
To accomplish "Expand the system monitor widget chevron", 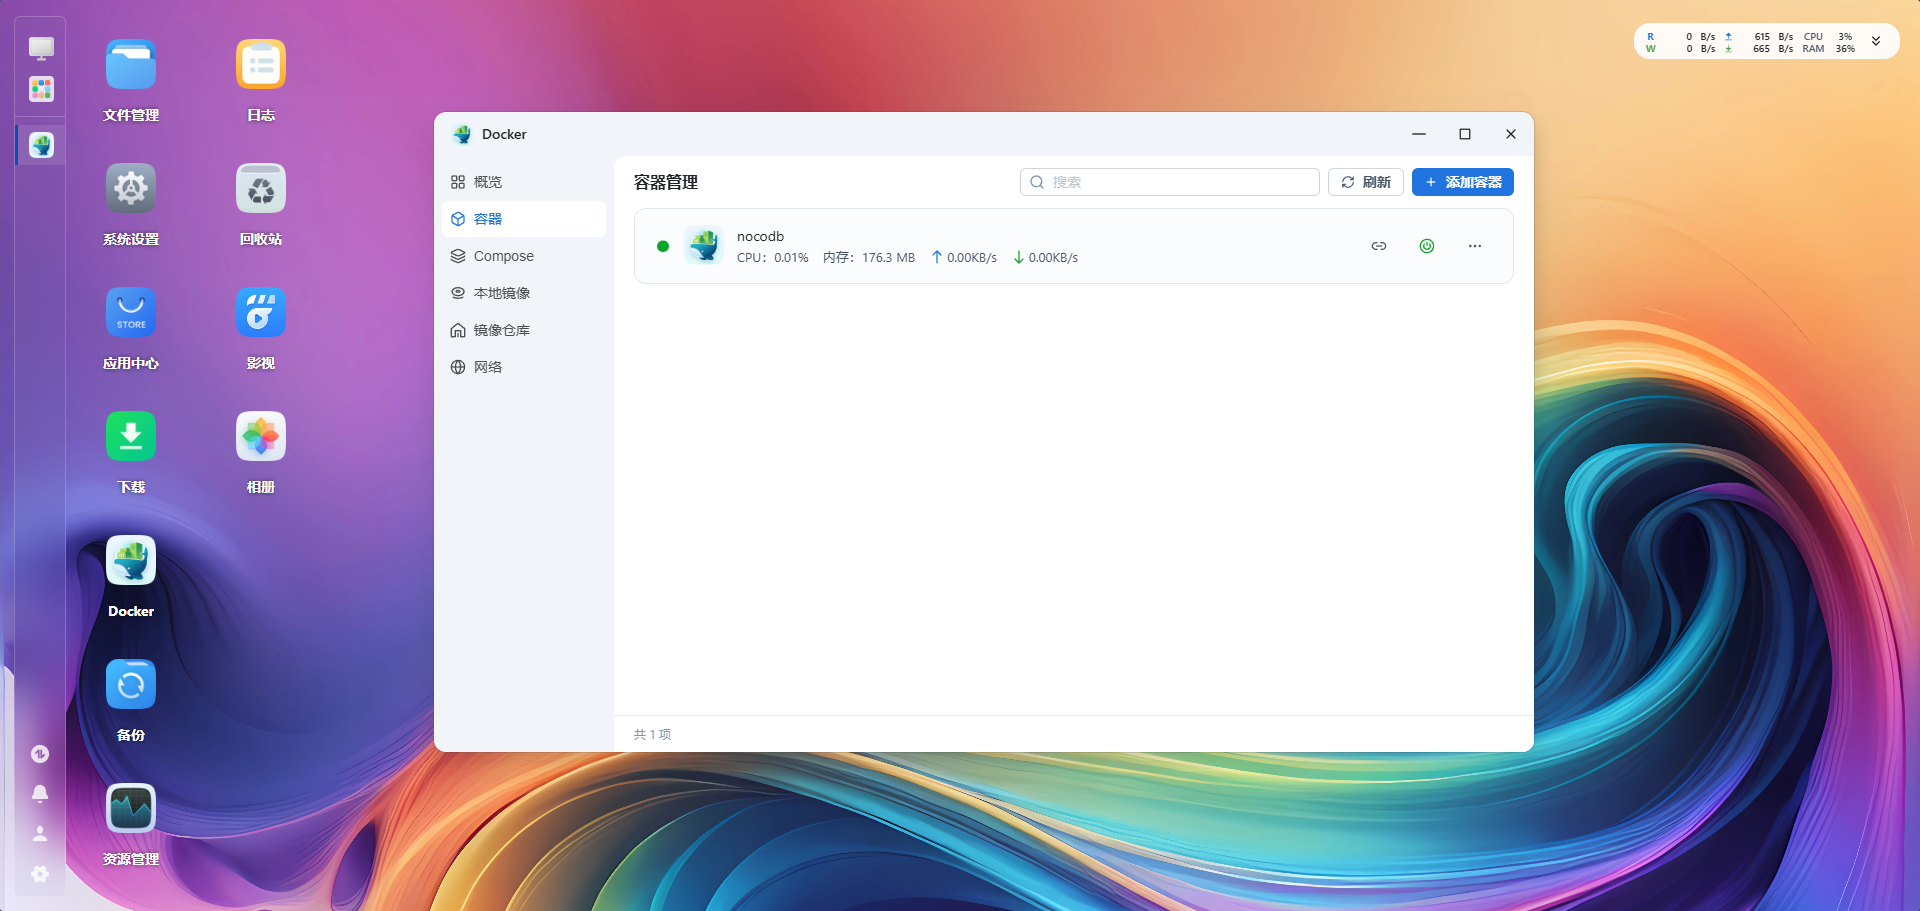I will (1876, 42).
